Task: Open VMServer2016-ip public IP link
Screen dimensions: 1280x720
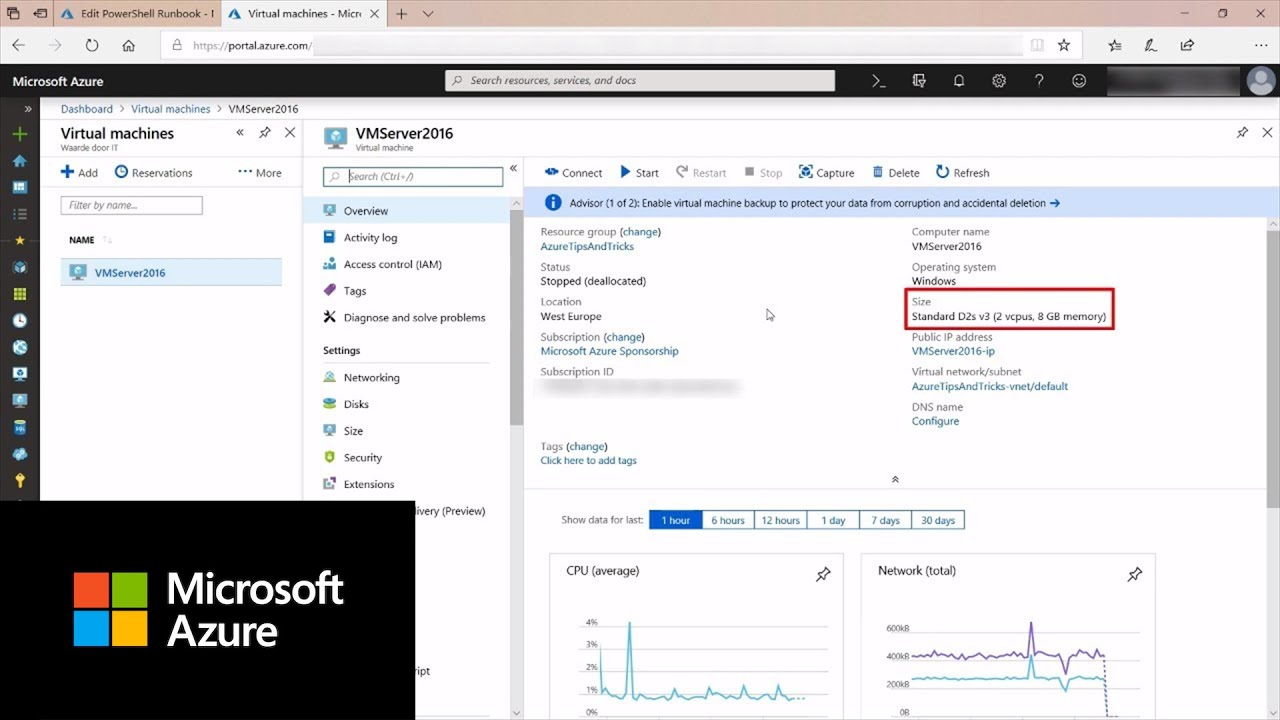Action: (953, 351)
